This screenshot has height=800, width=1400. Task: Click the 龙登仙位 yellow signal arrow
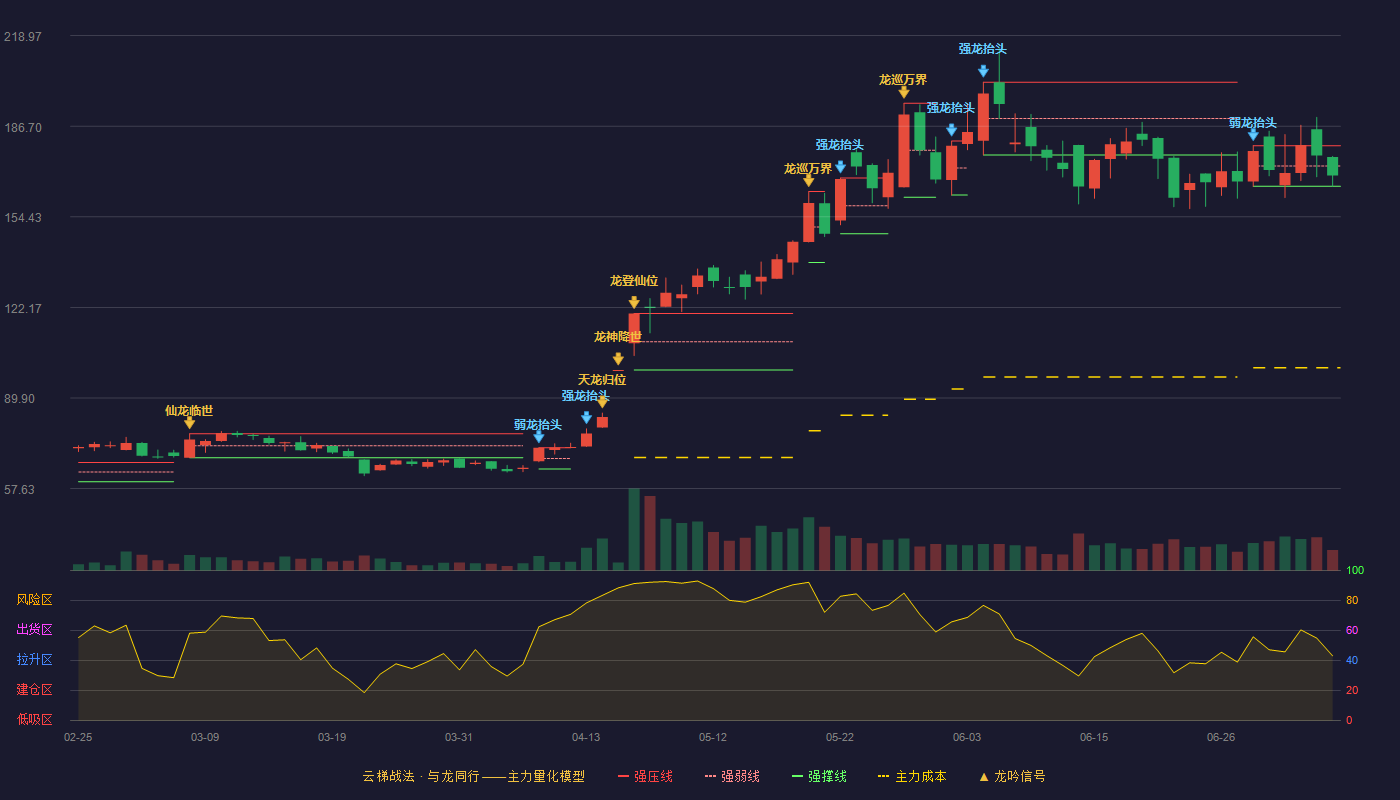coord(634,302)
